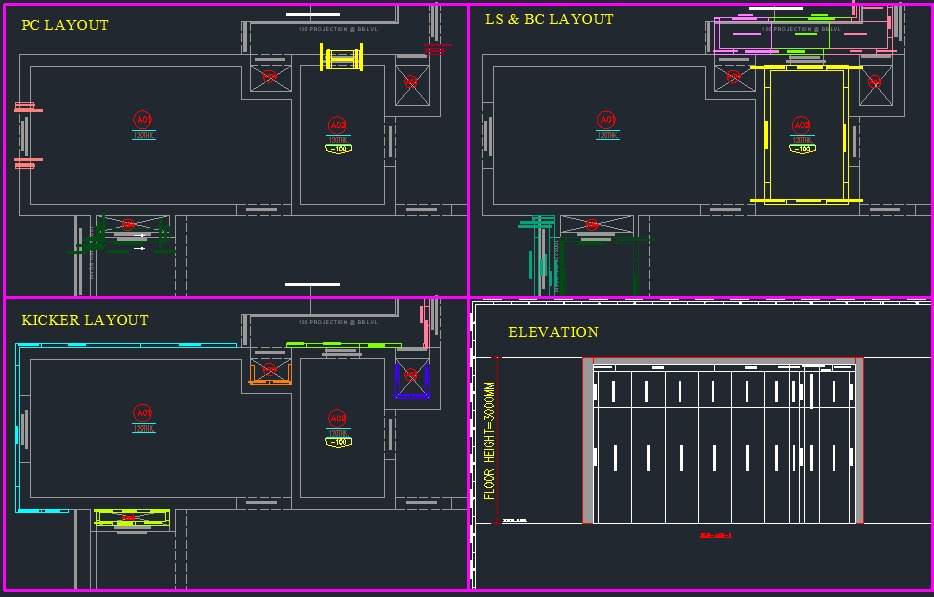
Task: Select the ELEVATION title text
Action: [553, 332]
